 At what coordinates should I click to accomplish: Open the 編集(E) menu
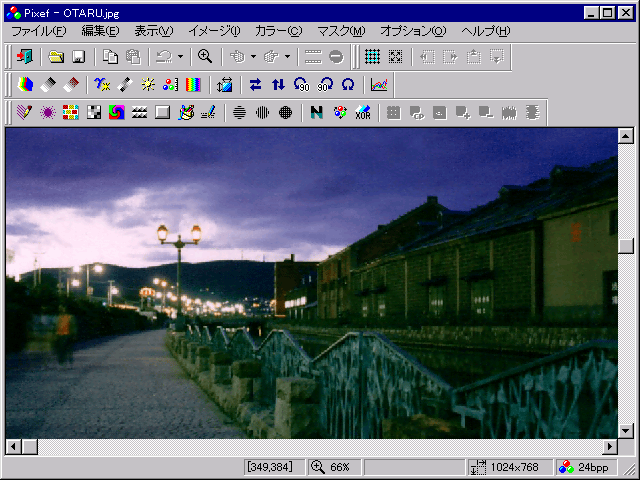(100, 31)
